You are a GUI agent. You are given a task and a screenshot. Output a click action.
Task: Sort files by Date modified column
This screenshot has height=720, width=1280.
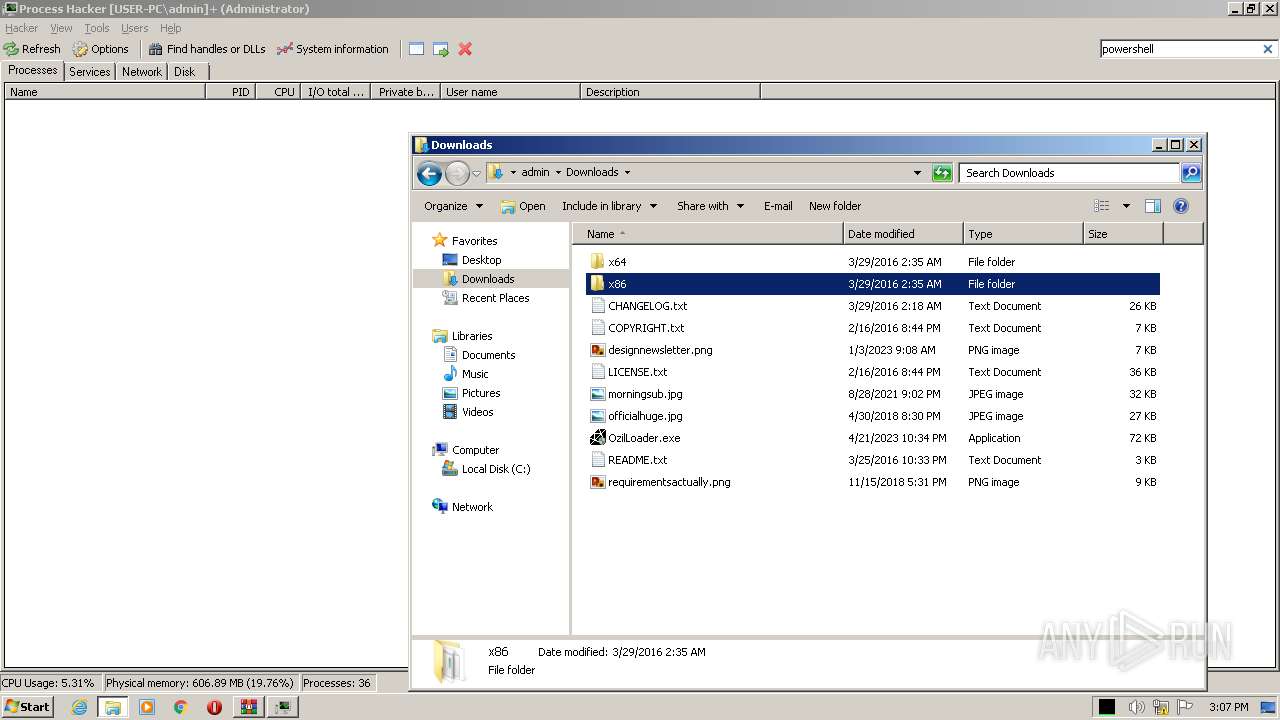(x=903, y=234)
